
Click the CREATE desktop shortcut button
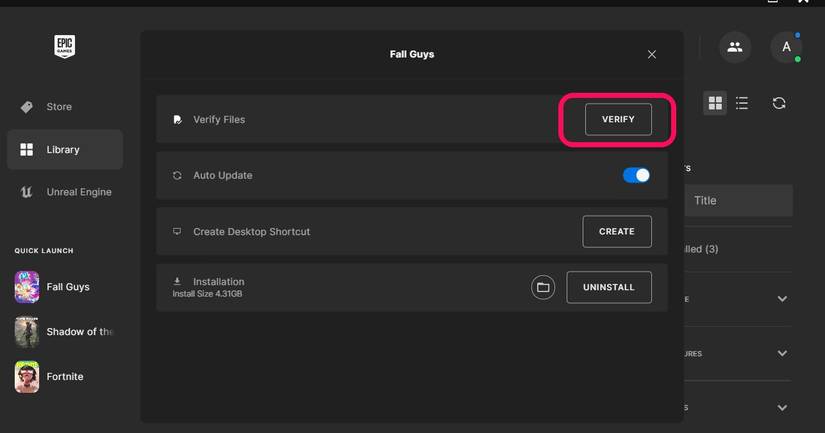click(617, 231)
